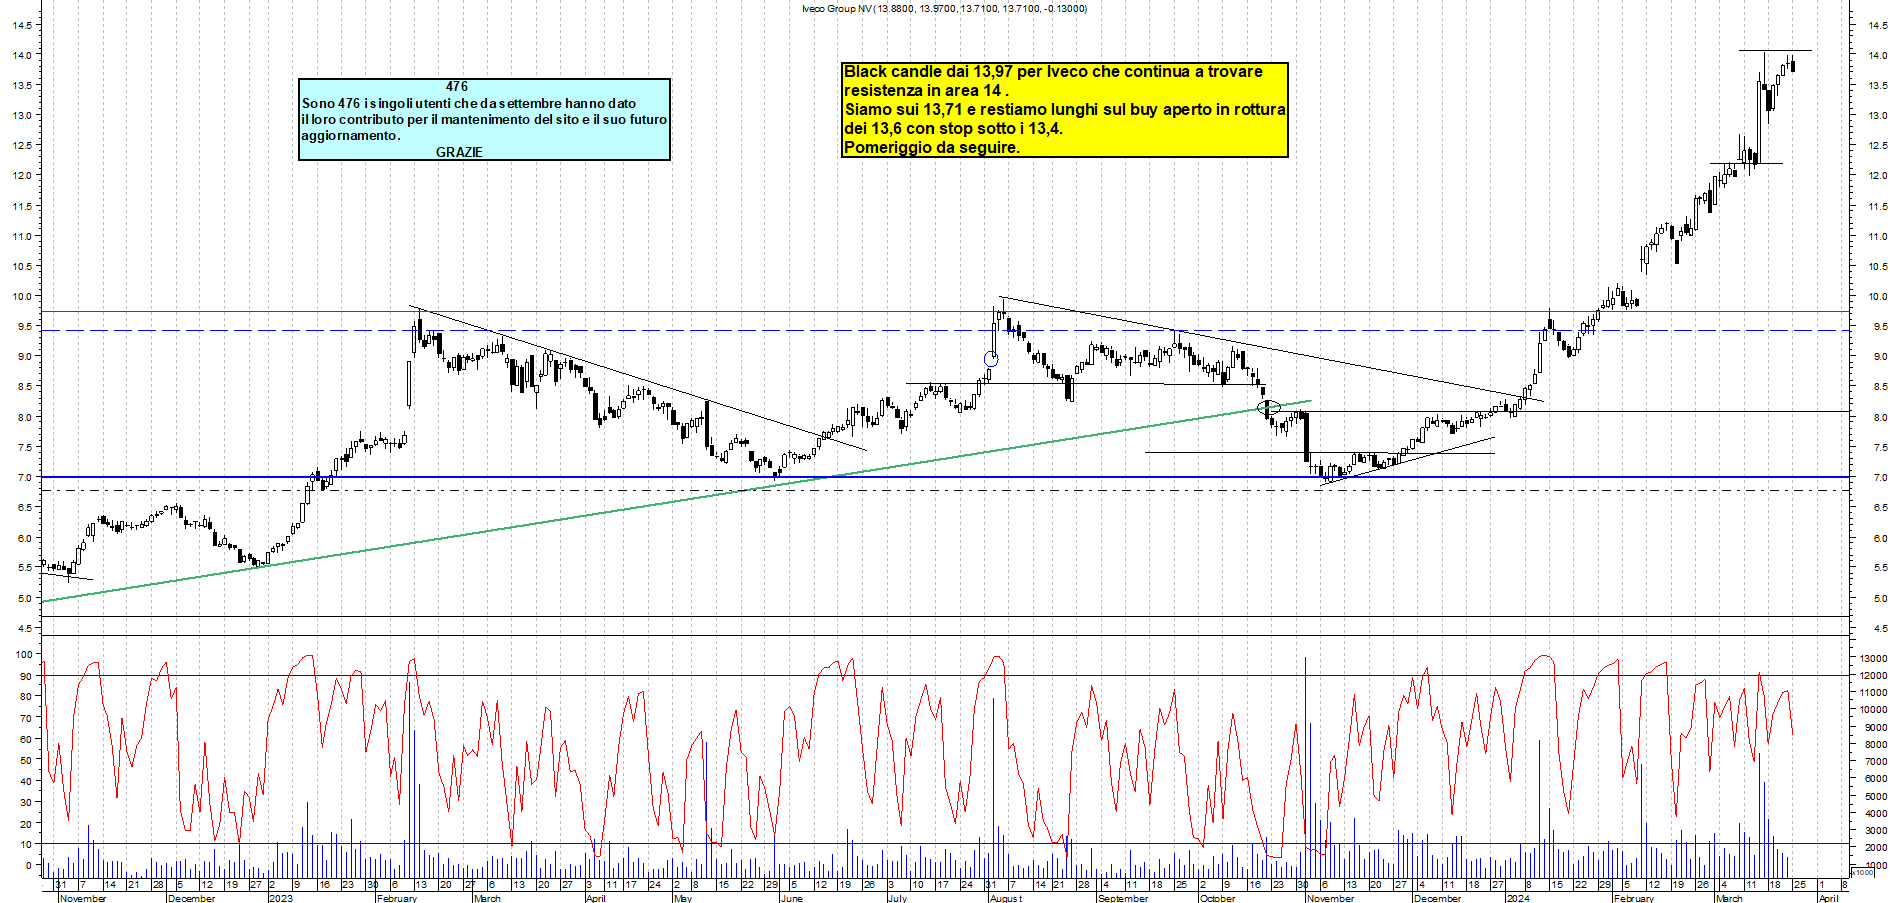This screenshot has height=903, width=1890.
Task: Click the '90' oscillator scale value
Action: (x=26, y=676)
